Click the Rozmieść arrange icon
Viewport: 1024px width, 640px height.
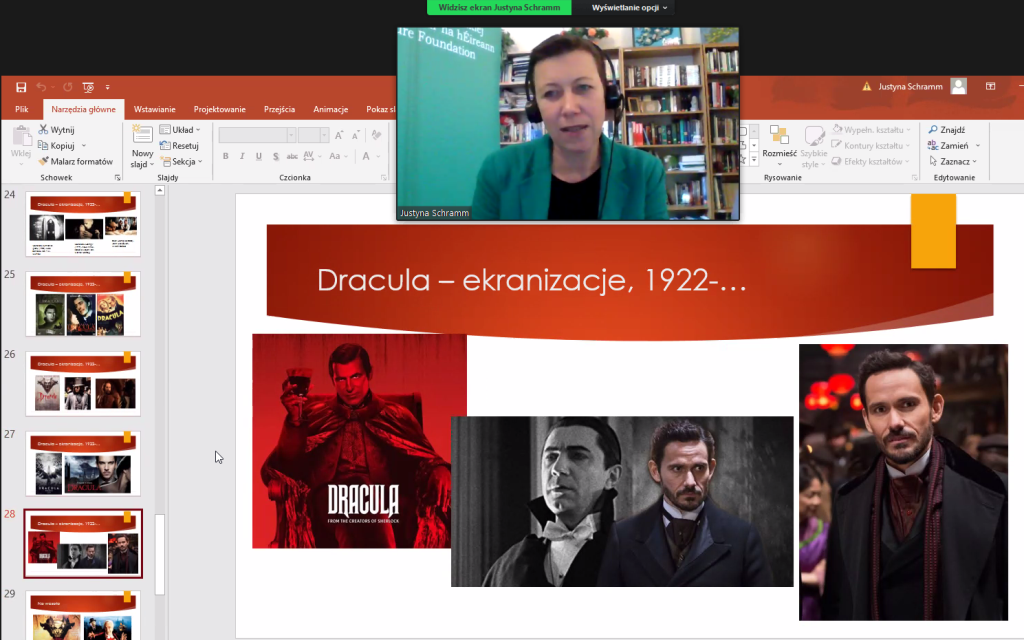click(779, 142)
